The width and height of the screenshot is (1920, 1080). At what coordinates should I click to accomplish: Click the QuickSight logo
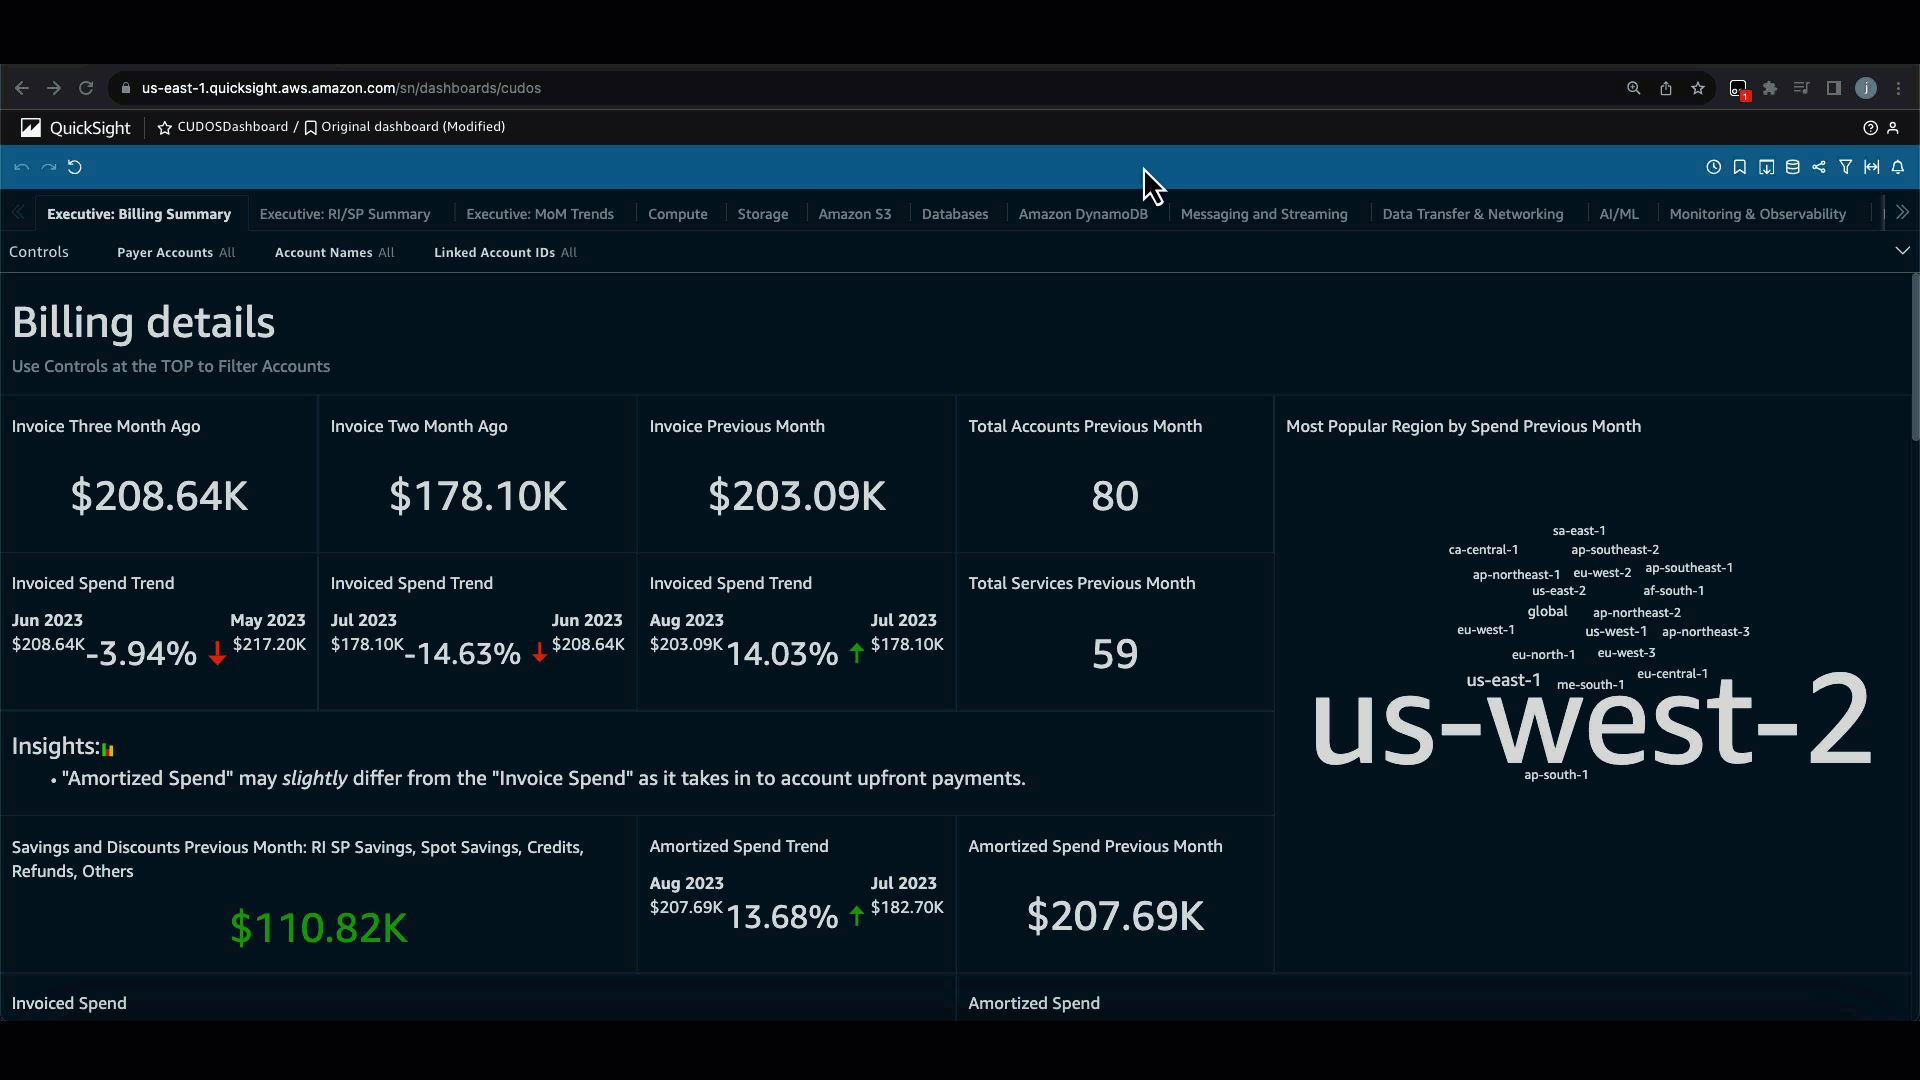76,128
